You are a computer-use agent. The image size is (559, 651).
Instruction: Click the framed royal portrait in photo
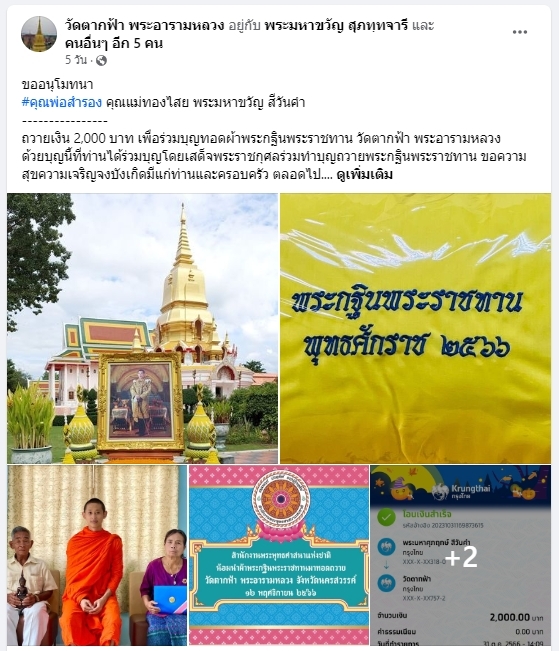point(140,401)
